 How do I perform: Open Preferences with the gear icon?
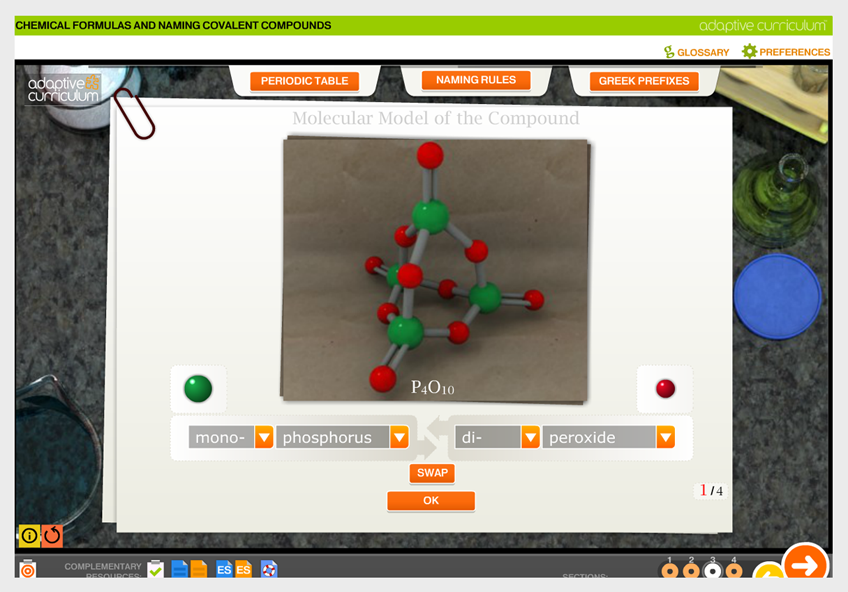[x=749, y=52]
